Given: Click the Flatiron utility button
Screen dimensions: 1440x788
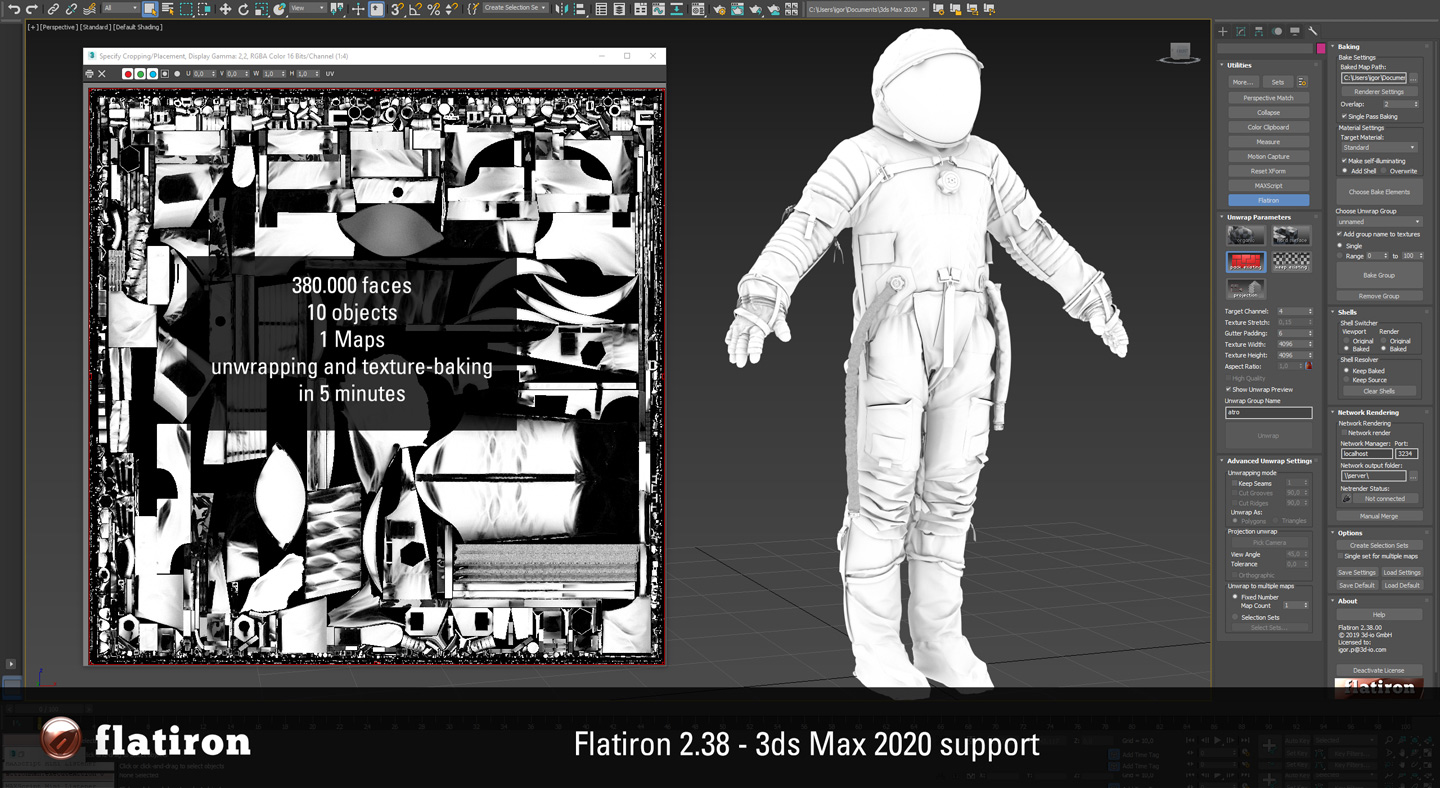Looking at the screenshot, I should (x=1268, y=200).
